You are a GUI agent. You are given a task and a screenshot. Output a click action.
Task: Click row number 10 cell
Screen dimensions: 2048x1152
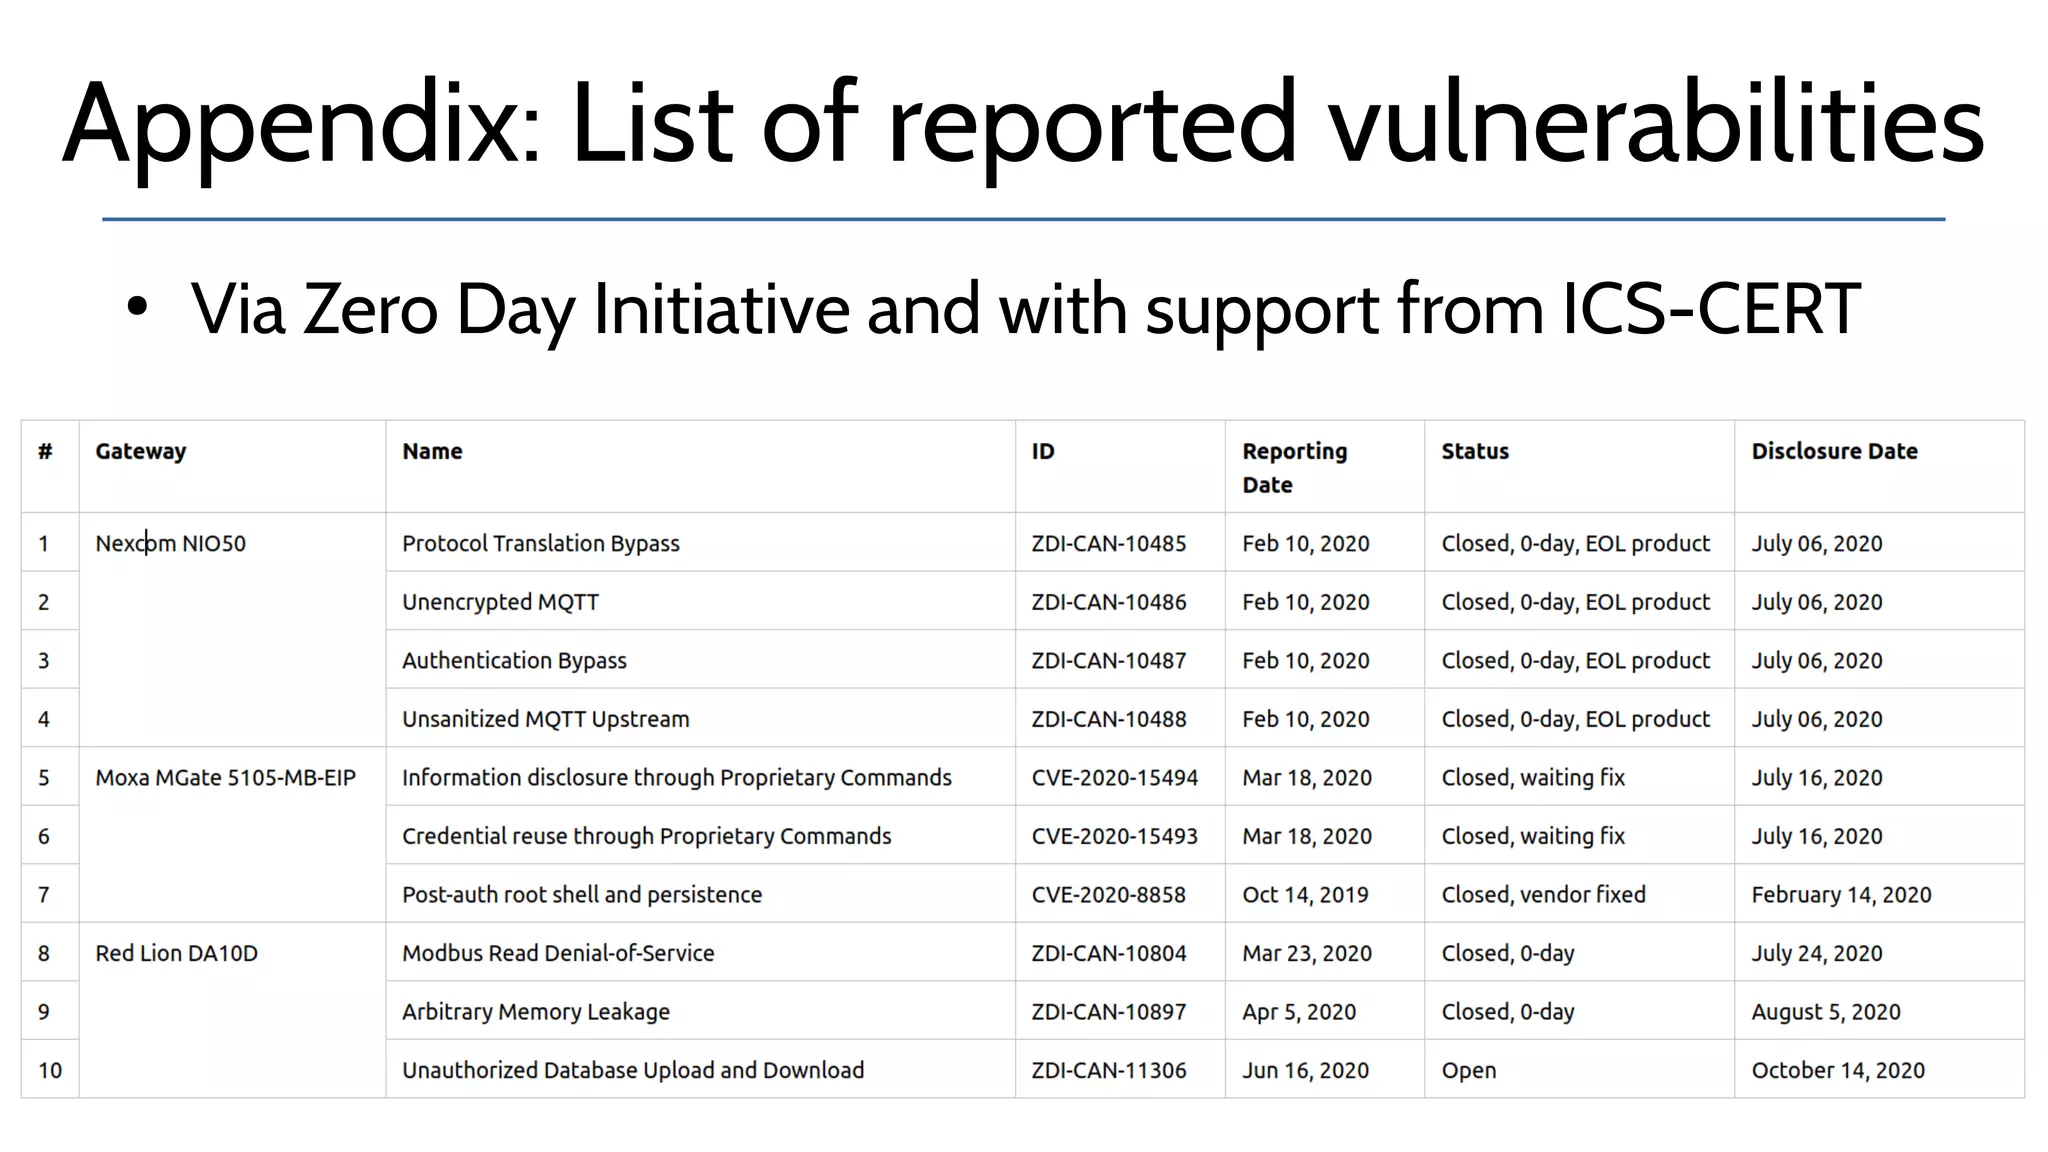[x=50, y=1070]
